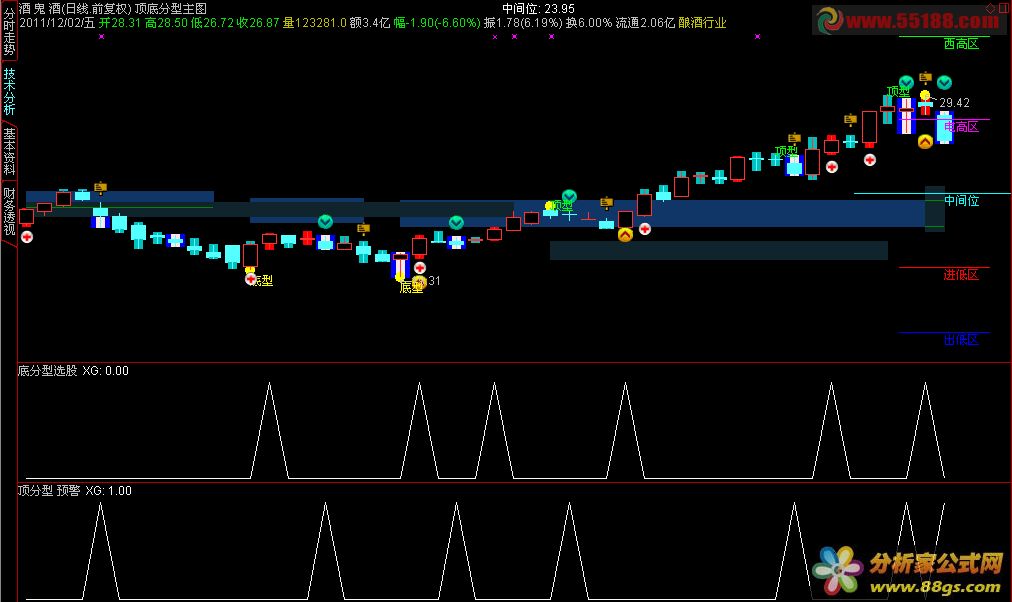This screenshot has height=602, width=1012.
Task: Click the last candlestick on the price chart
Action: [x=944, y=127]
